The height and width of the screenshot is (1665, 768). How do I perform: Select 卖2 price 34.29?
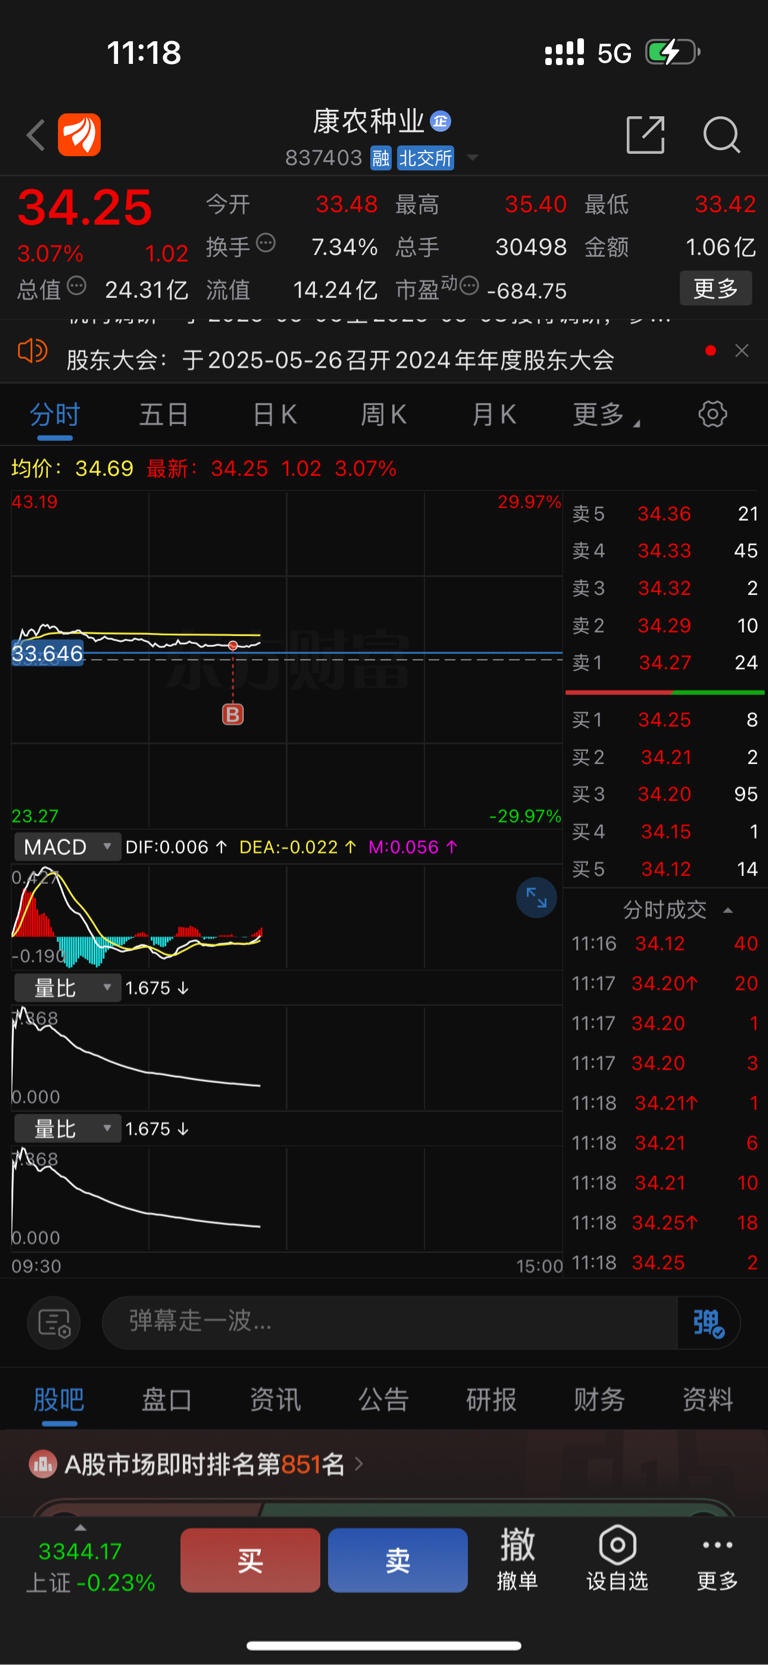(x=664, y=626)
